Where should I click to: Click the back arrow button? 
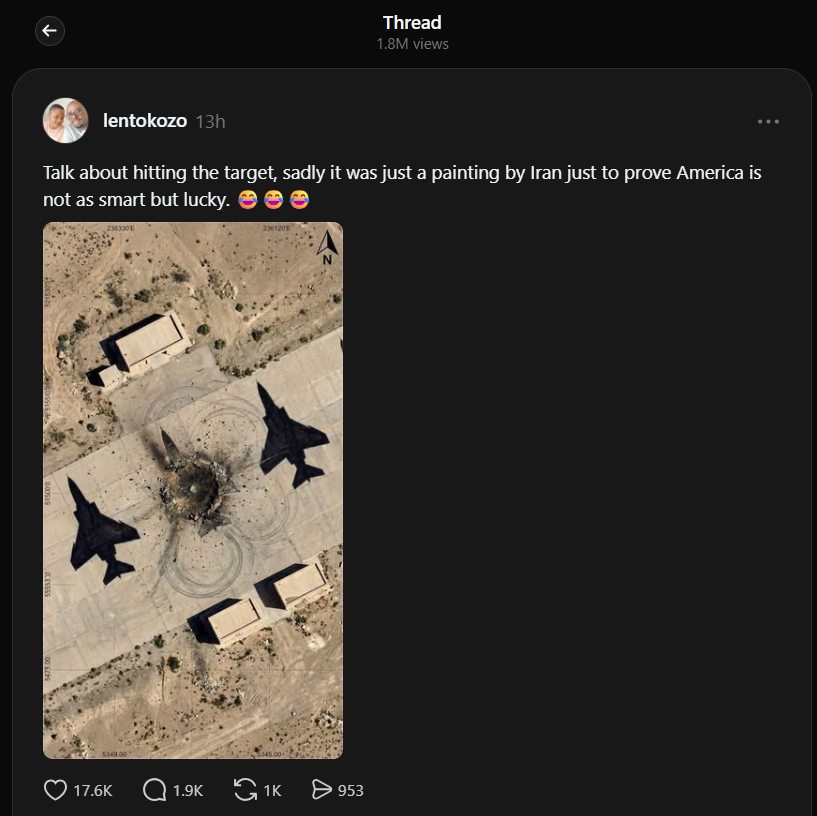tap(50, 31)
